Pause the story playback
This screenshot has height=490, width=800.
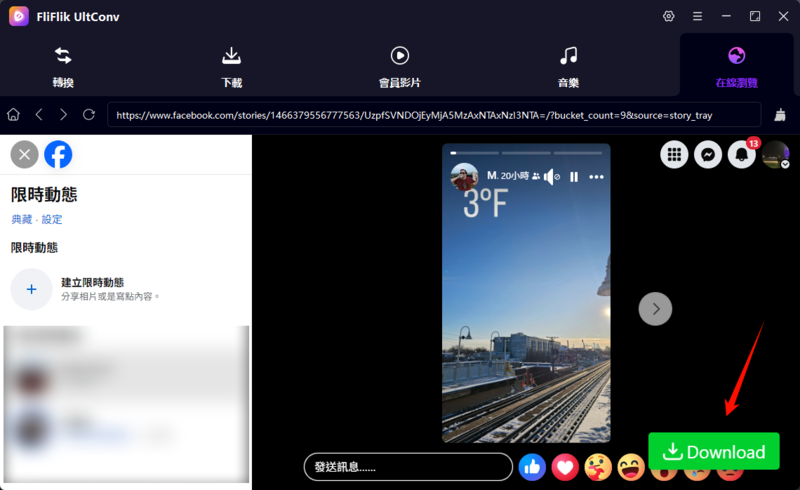tap(574, 177)
